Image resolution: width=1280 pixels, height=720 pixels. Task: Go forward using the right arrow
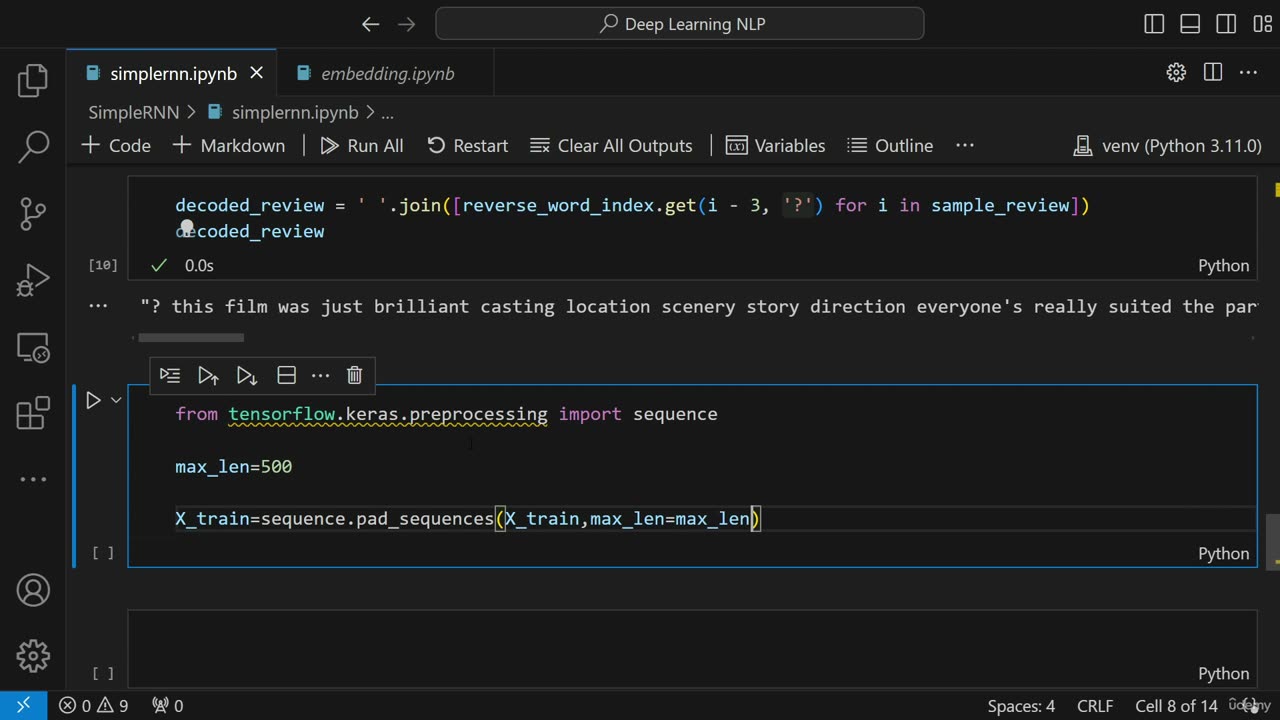pos(408,24)
